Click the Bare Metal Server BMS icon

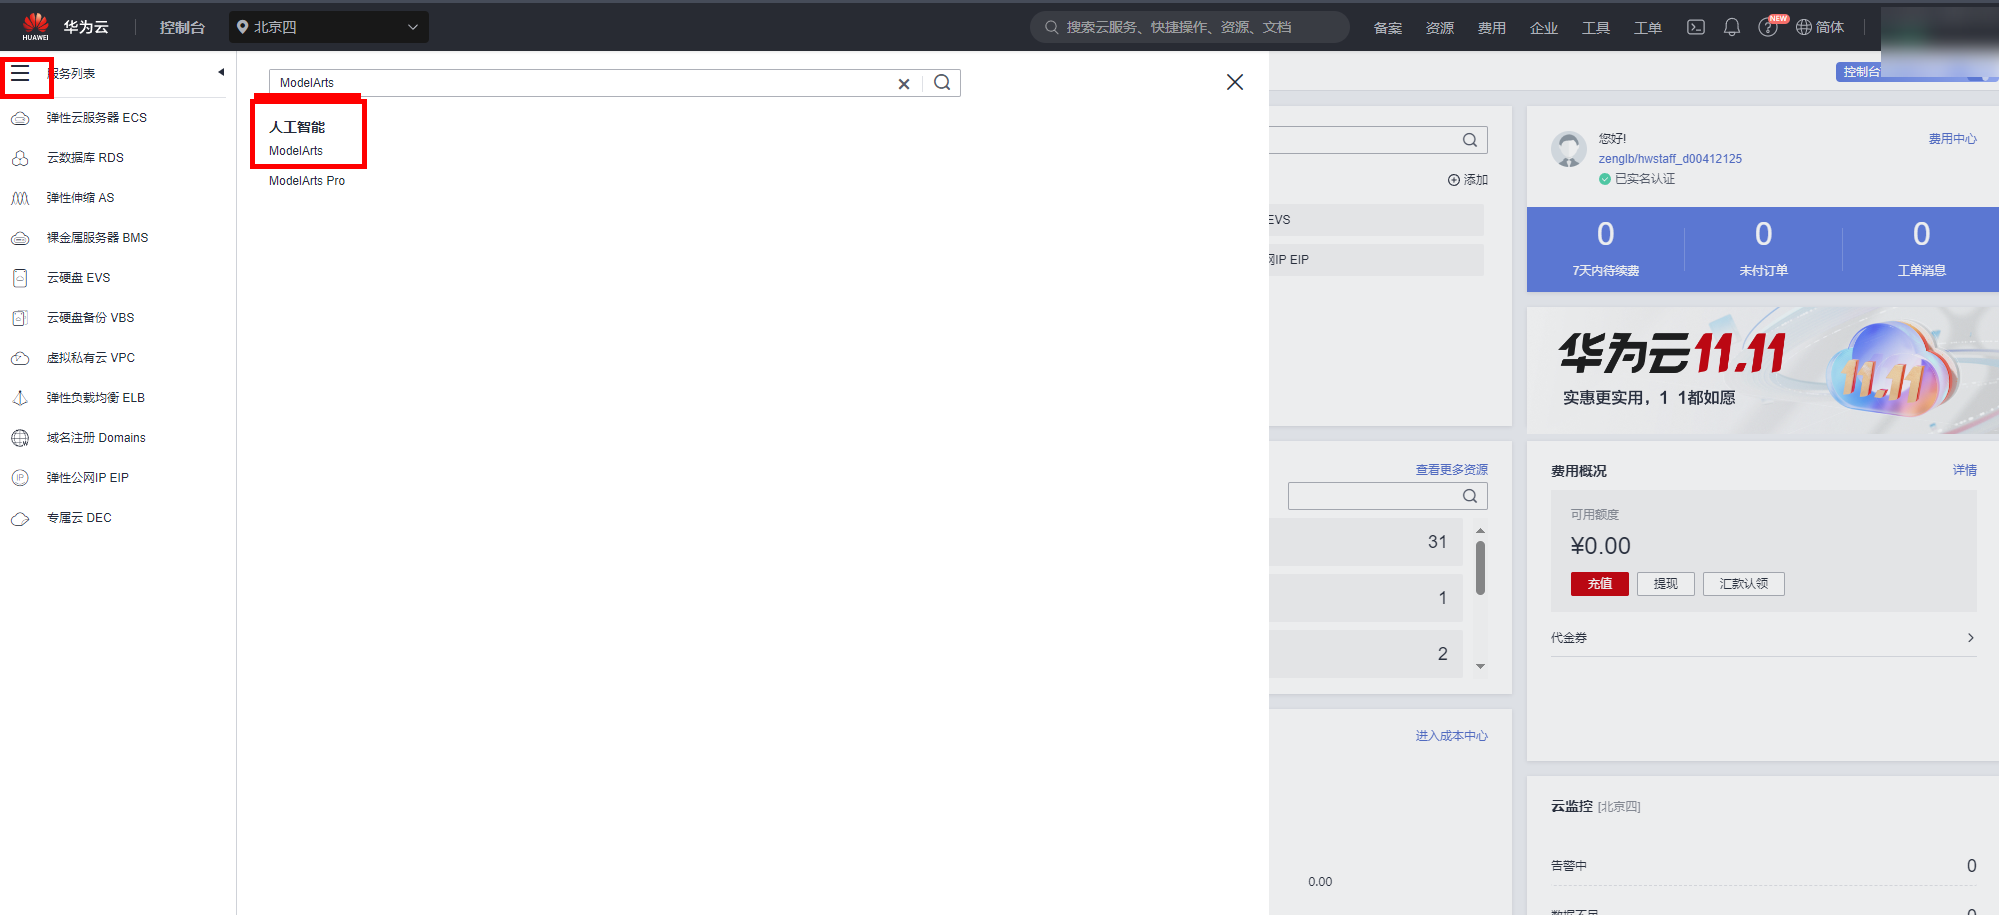20,238
